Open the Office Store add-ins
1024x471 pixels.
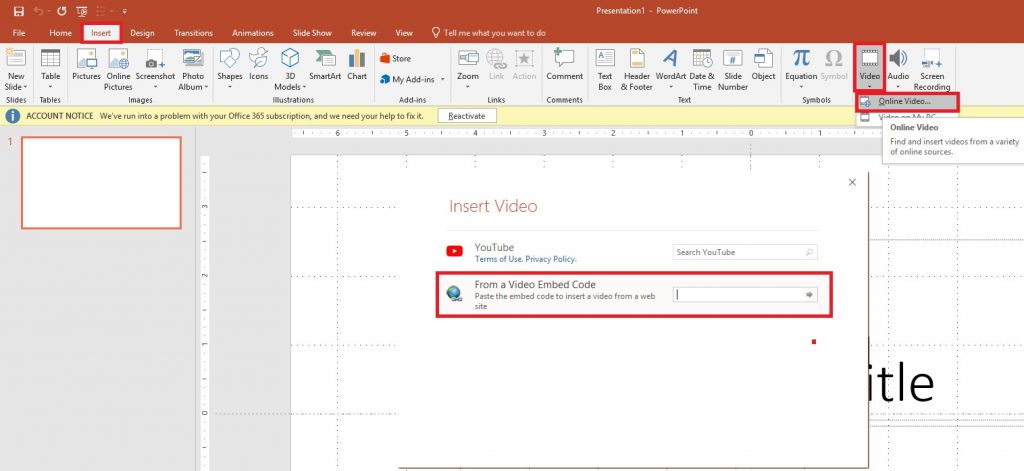coord(396,59)
